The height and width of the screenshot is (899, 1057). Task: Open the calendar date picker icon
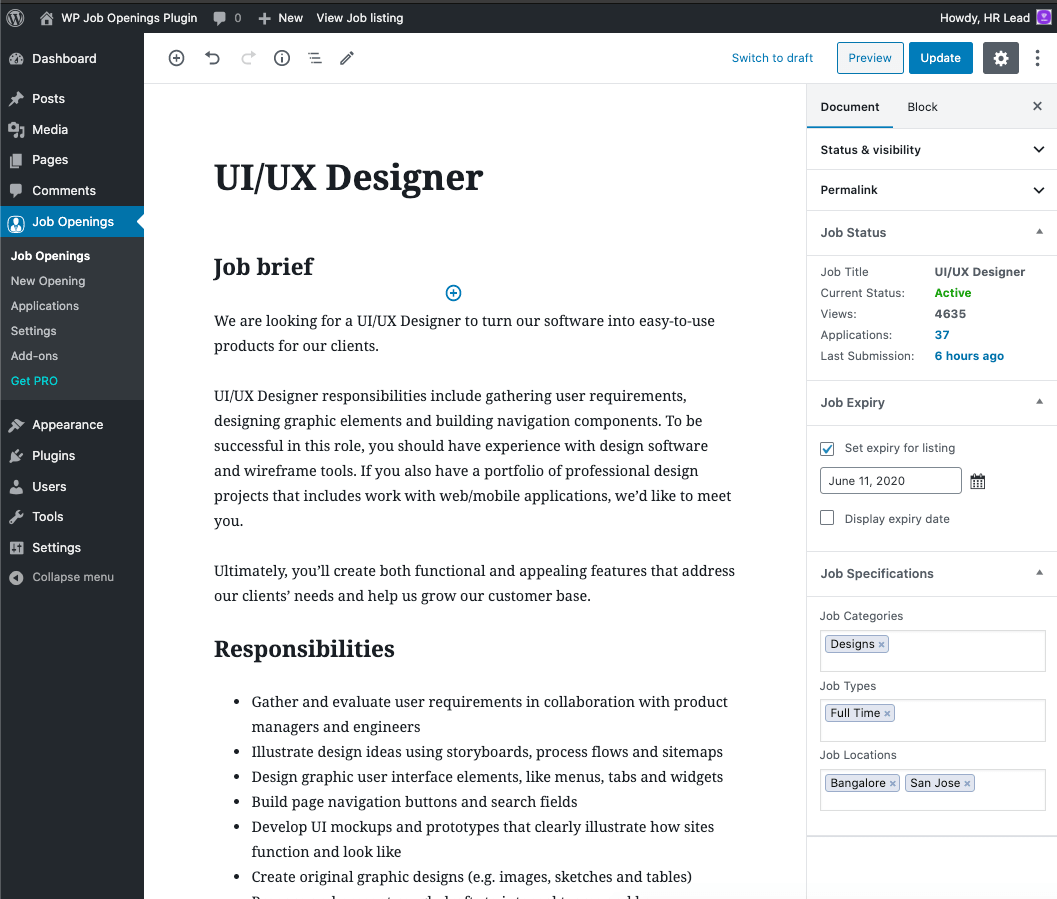[977, 481]
